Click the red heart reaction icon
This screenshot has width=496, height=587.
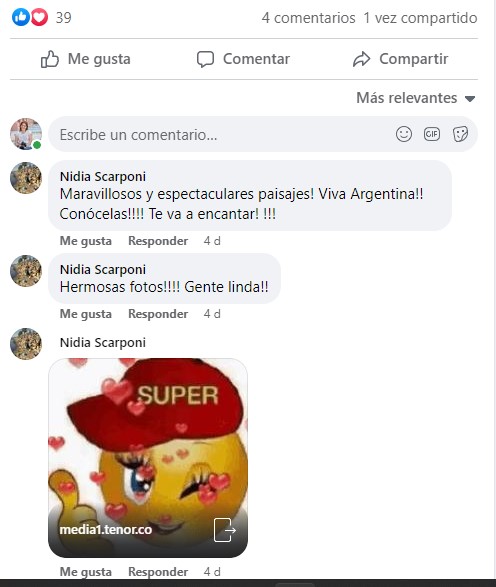[x=39, y=17]
